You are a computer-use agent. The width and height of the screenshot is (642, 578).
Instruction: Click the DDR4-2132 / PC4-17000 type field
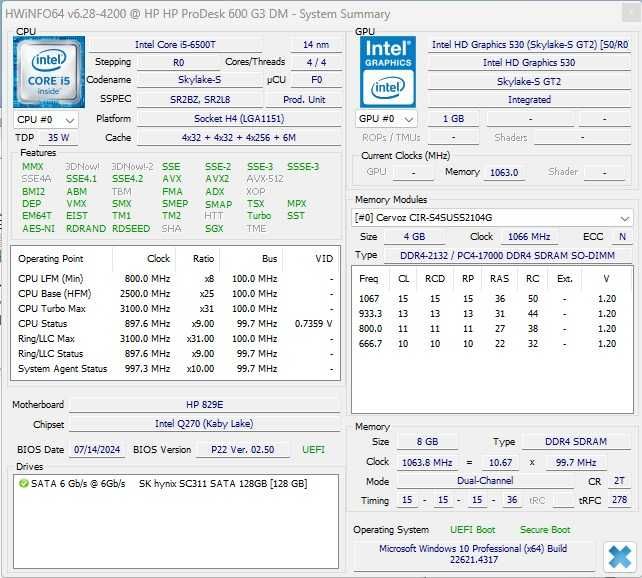point(507,255)
